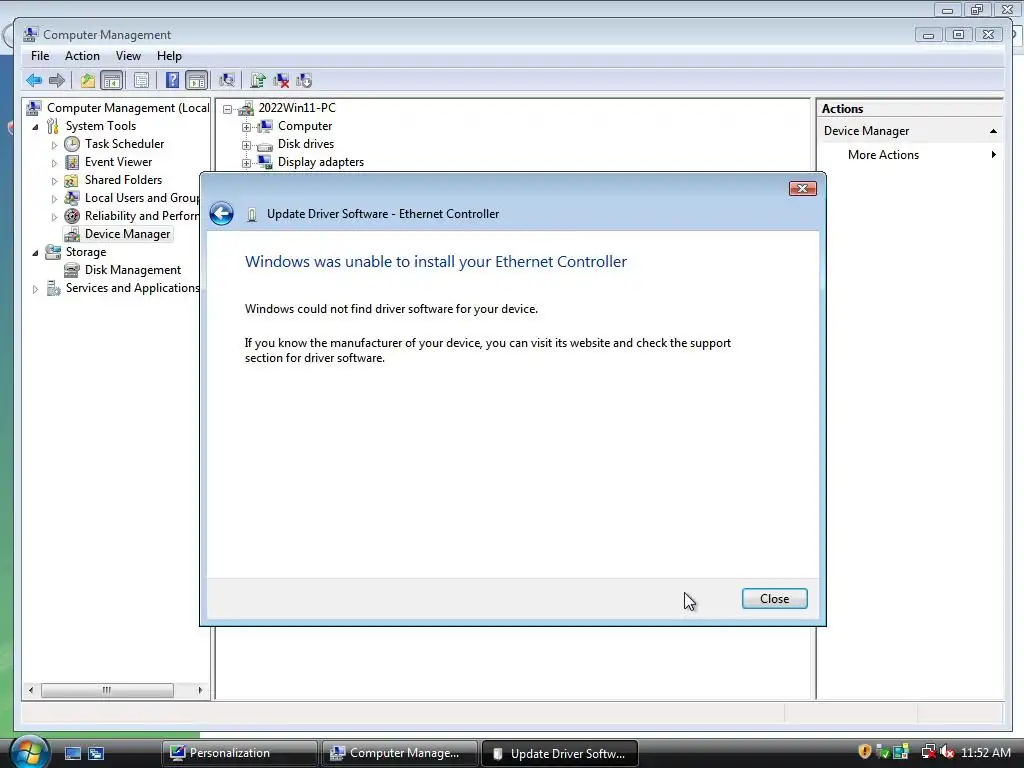Click console tree scroll left arrow

[x=31, y=690]
